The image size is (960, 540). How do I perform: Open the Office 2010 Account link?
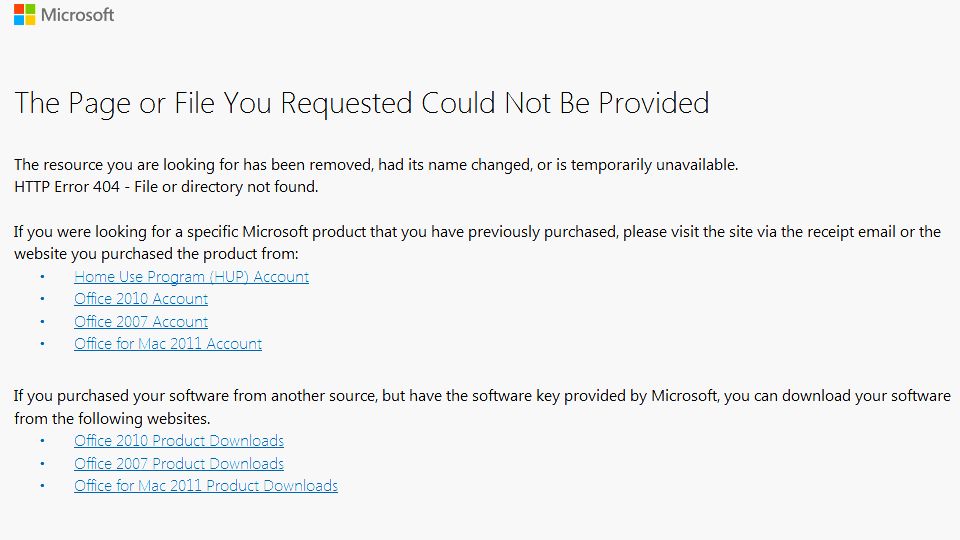coord(141,299)
